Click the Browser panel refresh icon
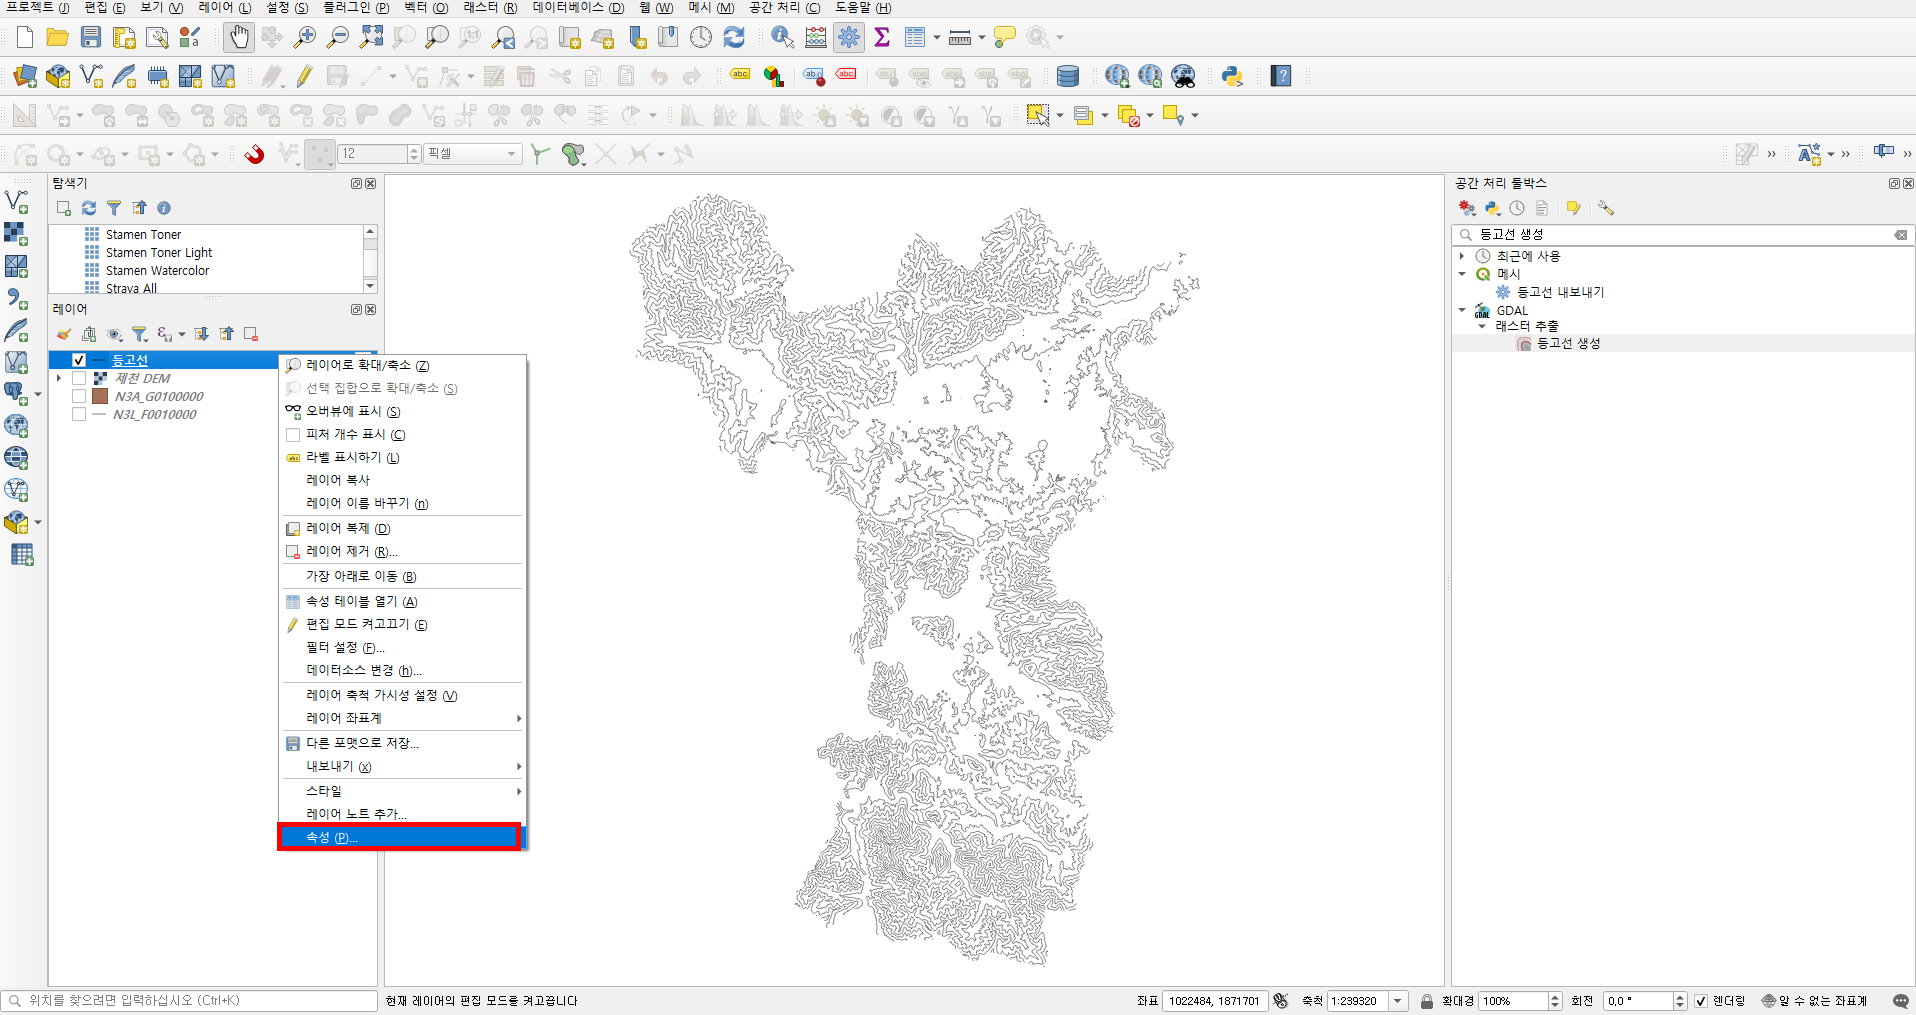The image size is (1916, 1015). pyautogui.click(x=89, y=208)
